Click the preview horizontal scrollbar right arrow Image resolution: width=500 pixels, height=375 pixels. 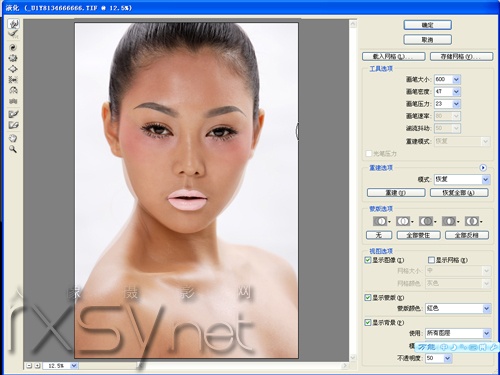coord(345,366)
